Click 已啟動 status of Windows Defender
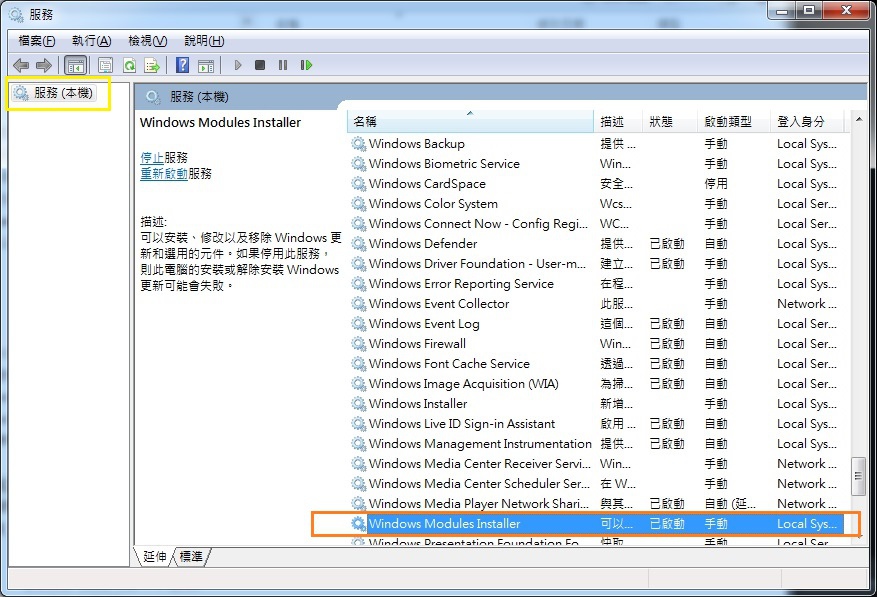This screenshot has height=597, width=877. point(667,244)
